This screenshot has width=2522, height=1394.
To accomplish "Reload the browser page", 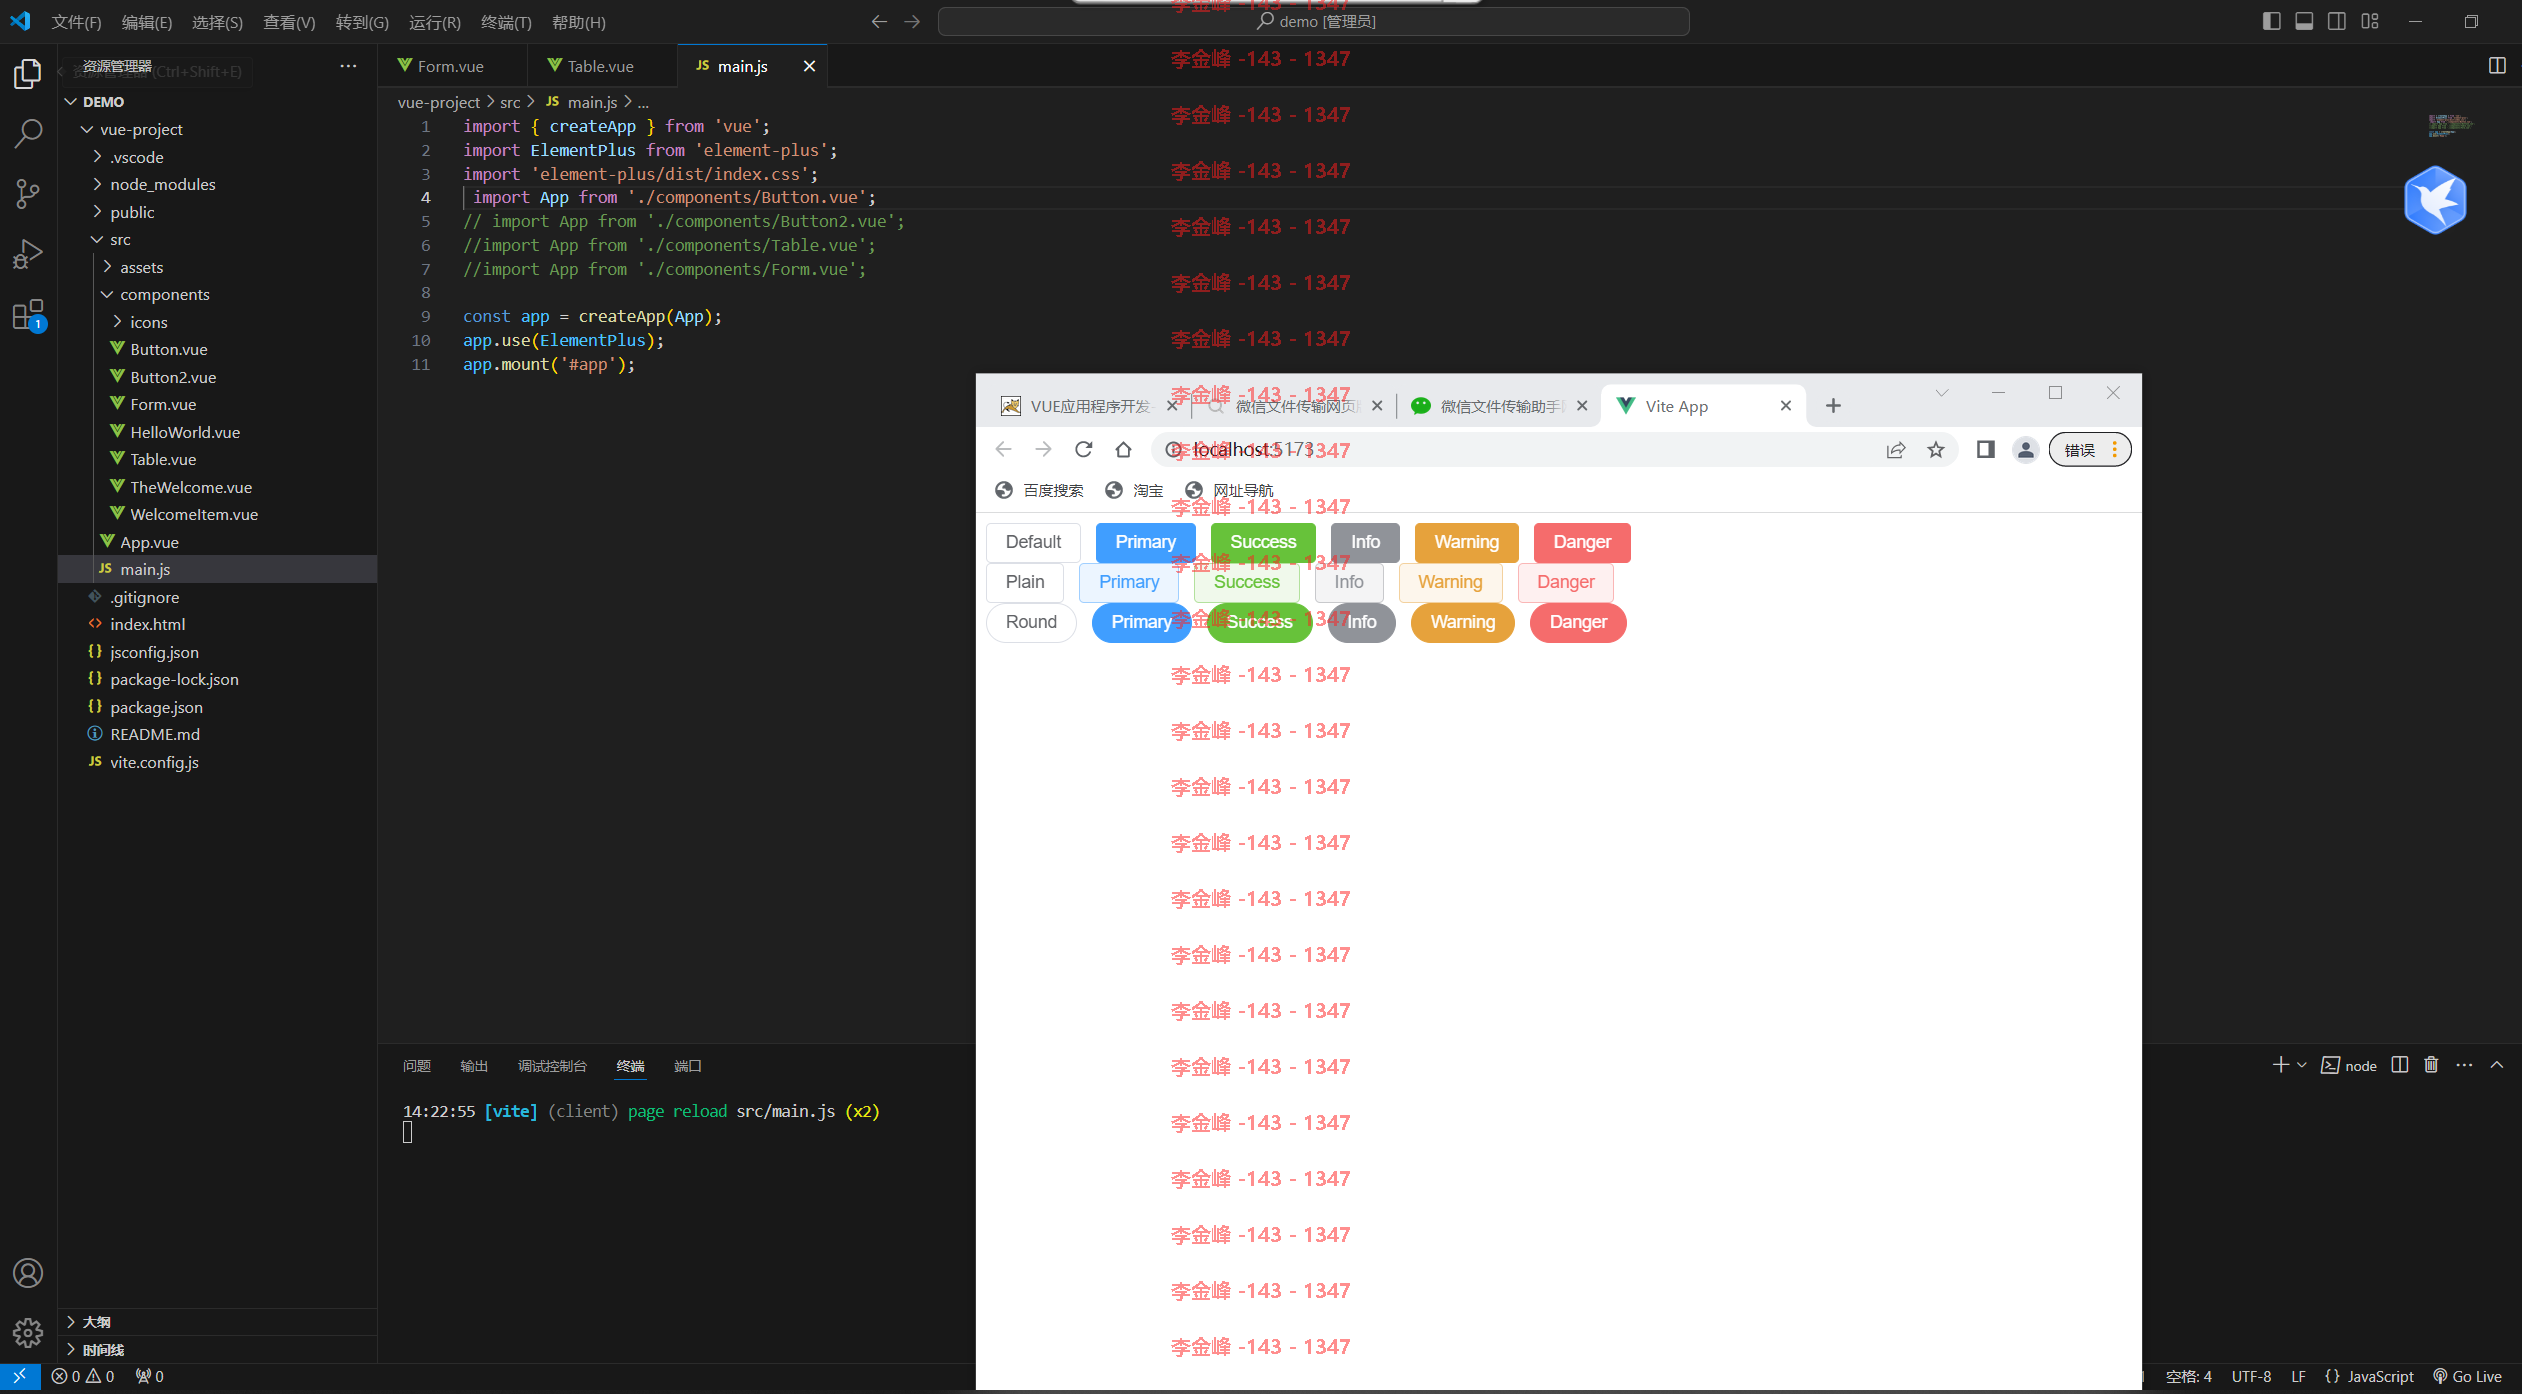I will (x=1083, y=450).
